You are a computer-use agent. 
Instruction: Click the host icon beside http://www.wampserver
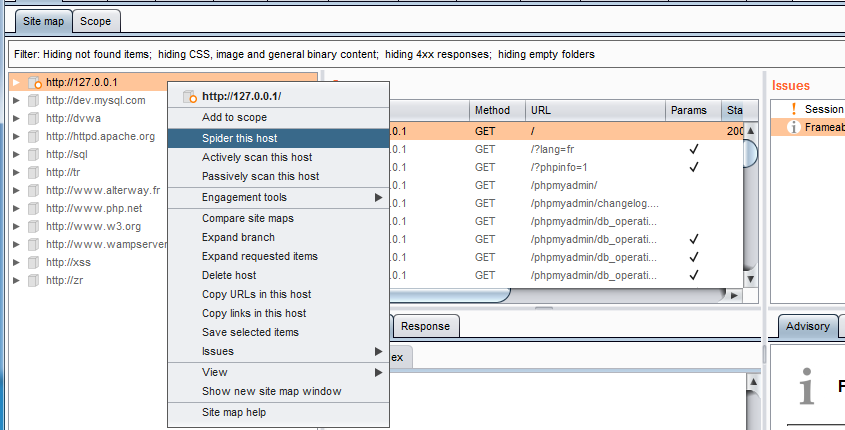[x=33, y=245]
